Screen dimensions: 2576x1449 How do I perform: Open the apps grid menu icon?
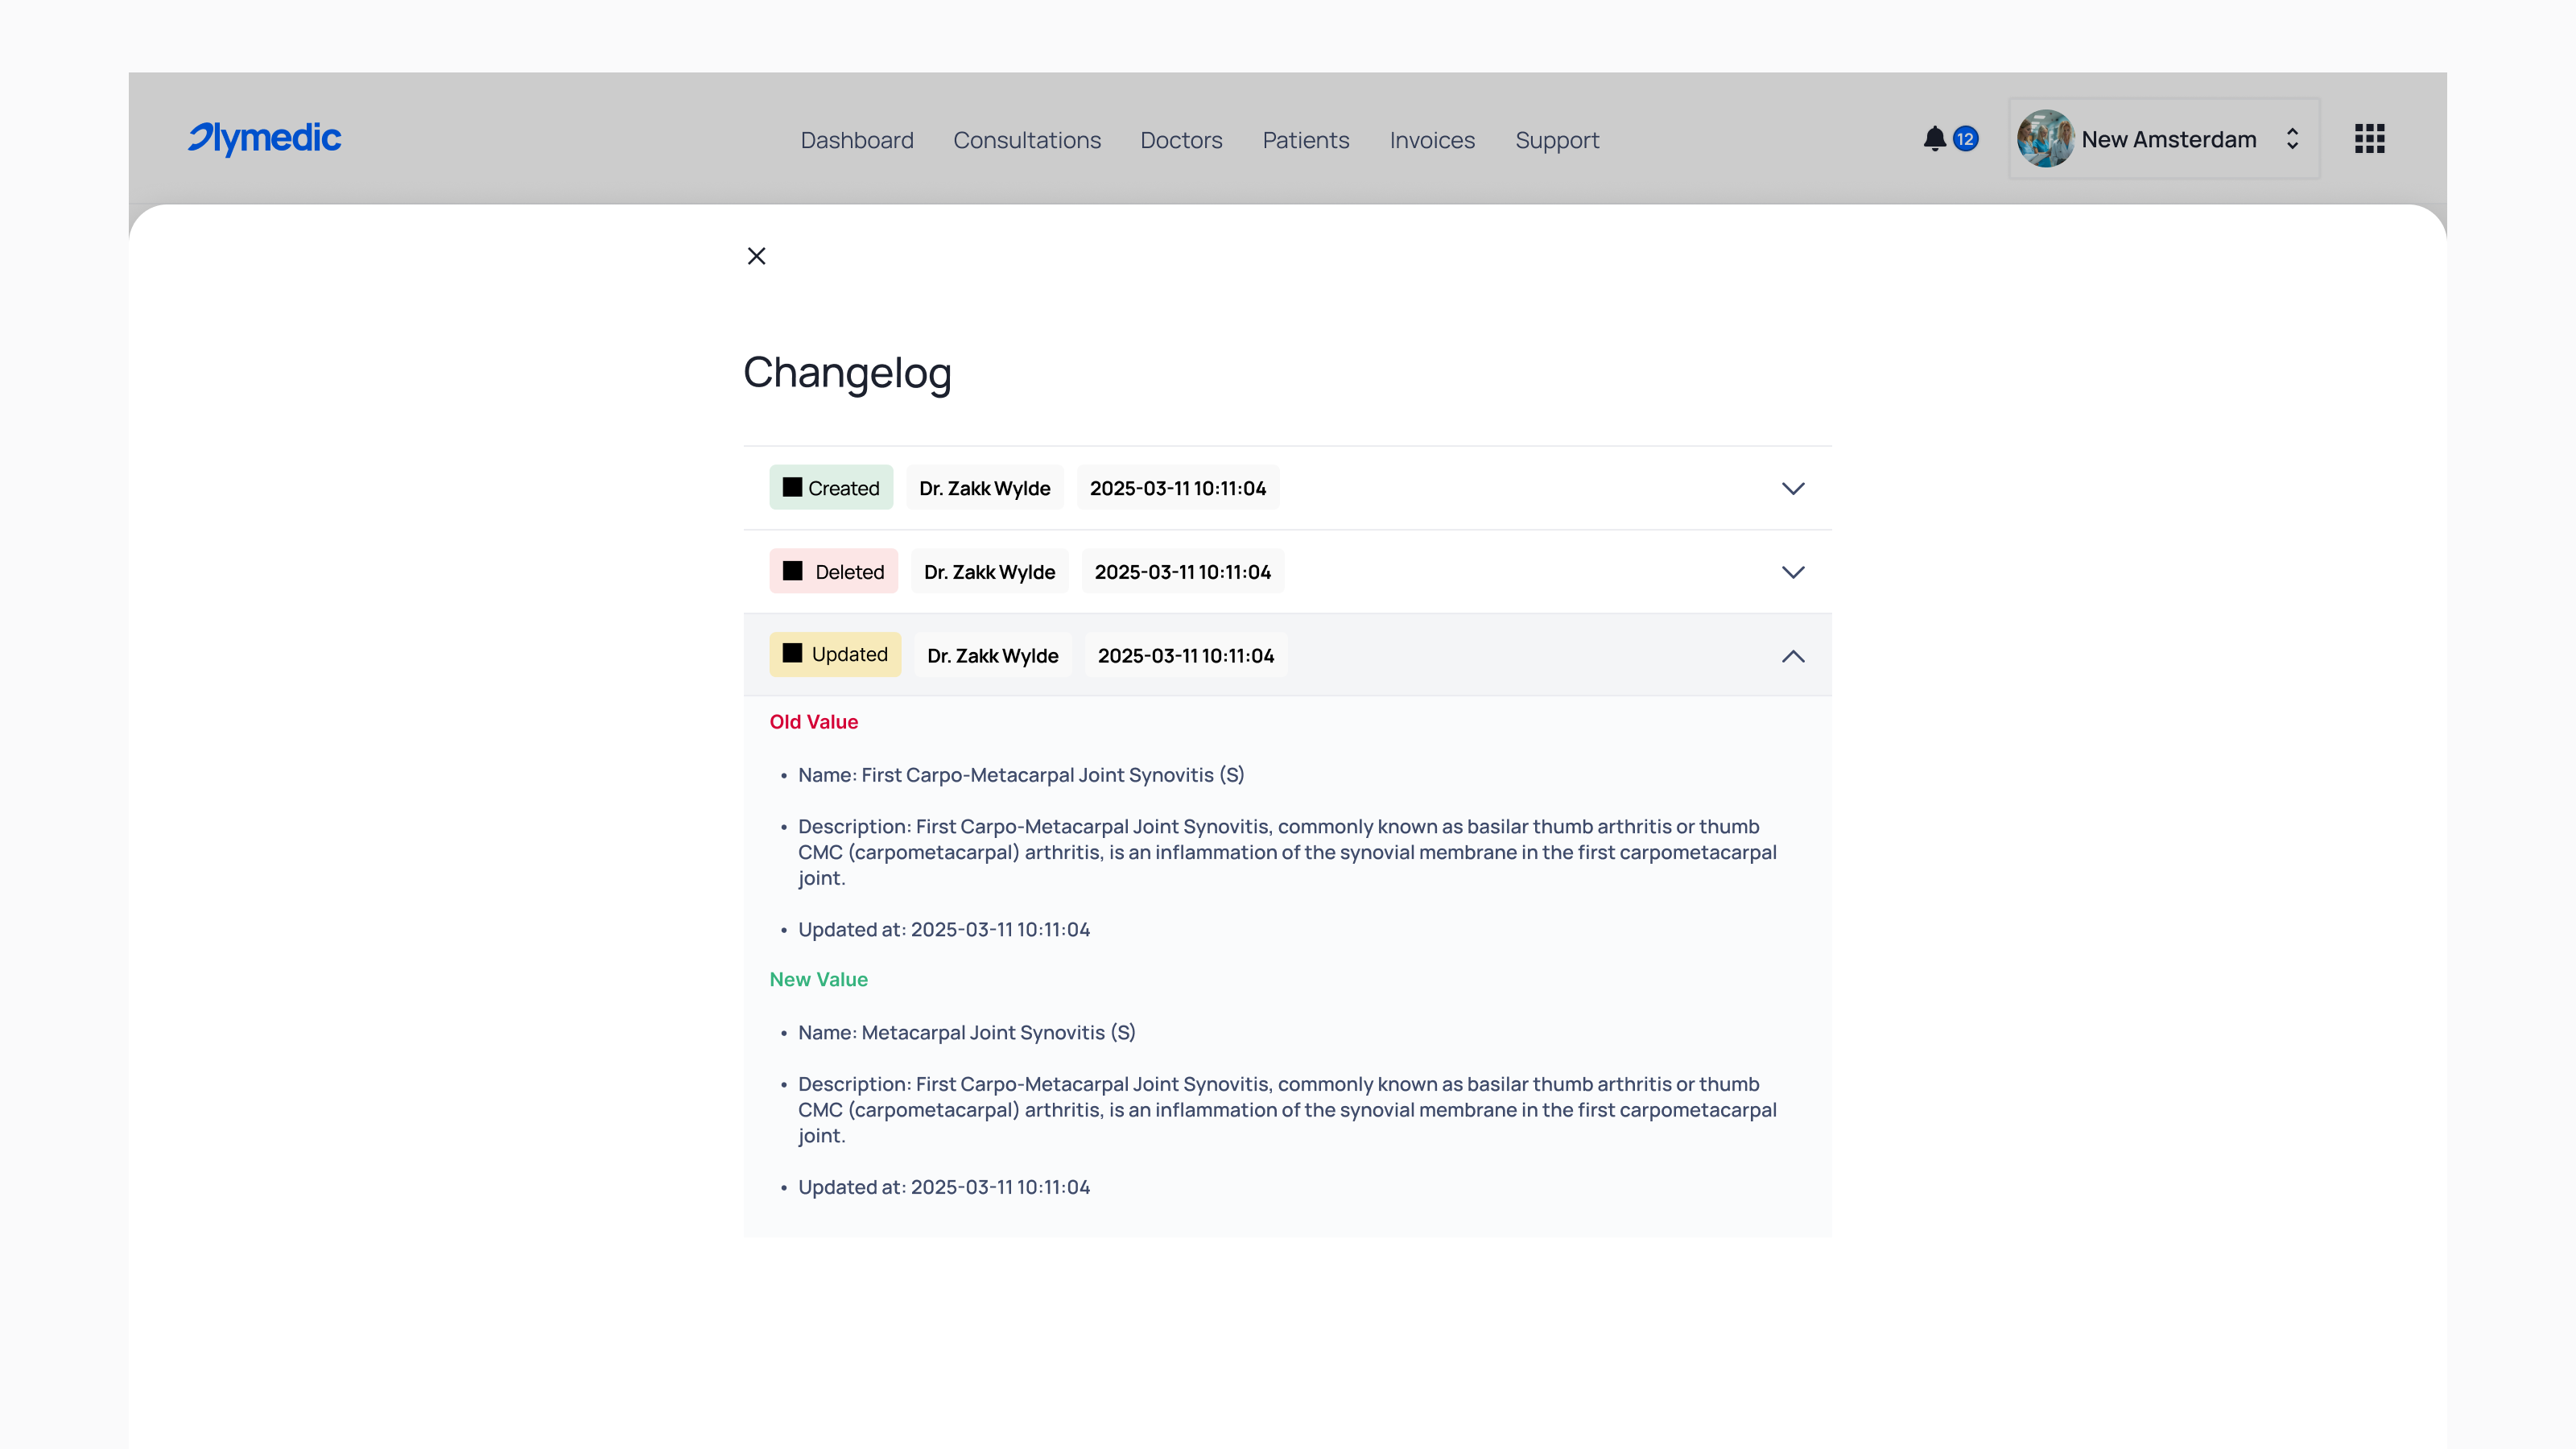pos(2369,139)
